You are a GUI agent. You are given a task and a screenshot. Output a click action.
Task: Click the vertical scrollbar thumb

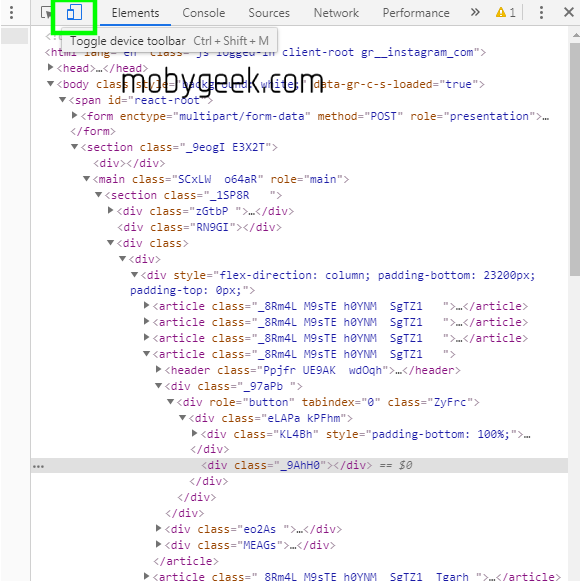coord(574,159)
